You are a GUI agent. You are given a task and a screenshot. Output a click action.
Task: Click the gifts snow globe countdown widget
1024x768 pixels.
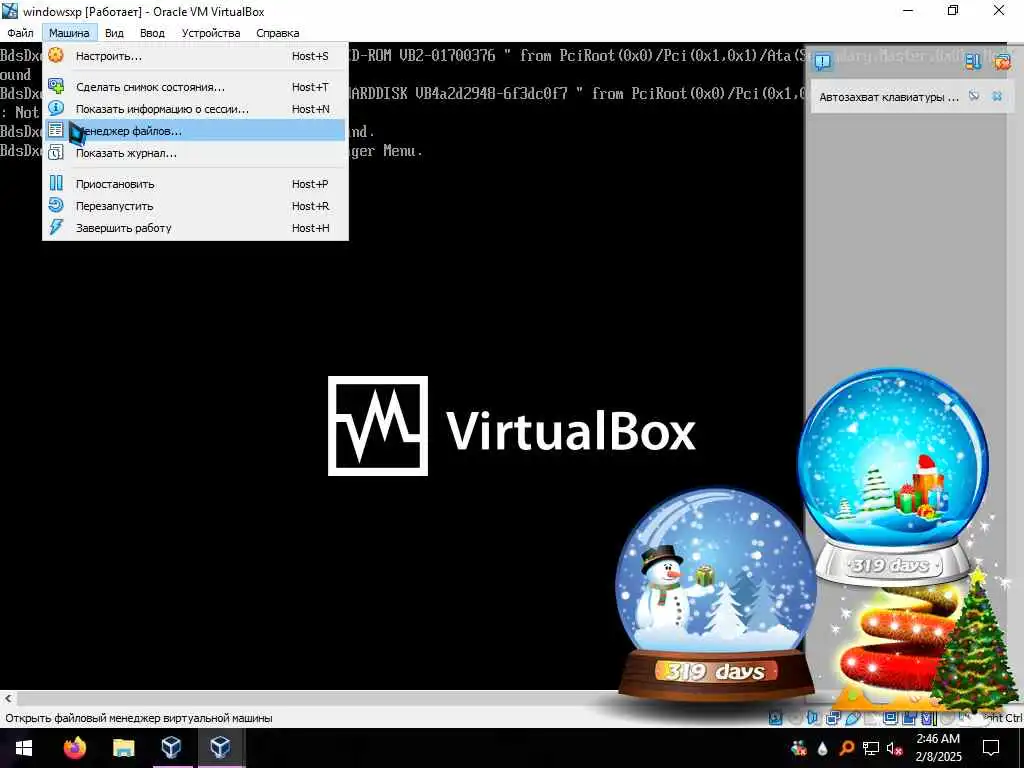(892, 477)
